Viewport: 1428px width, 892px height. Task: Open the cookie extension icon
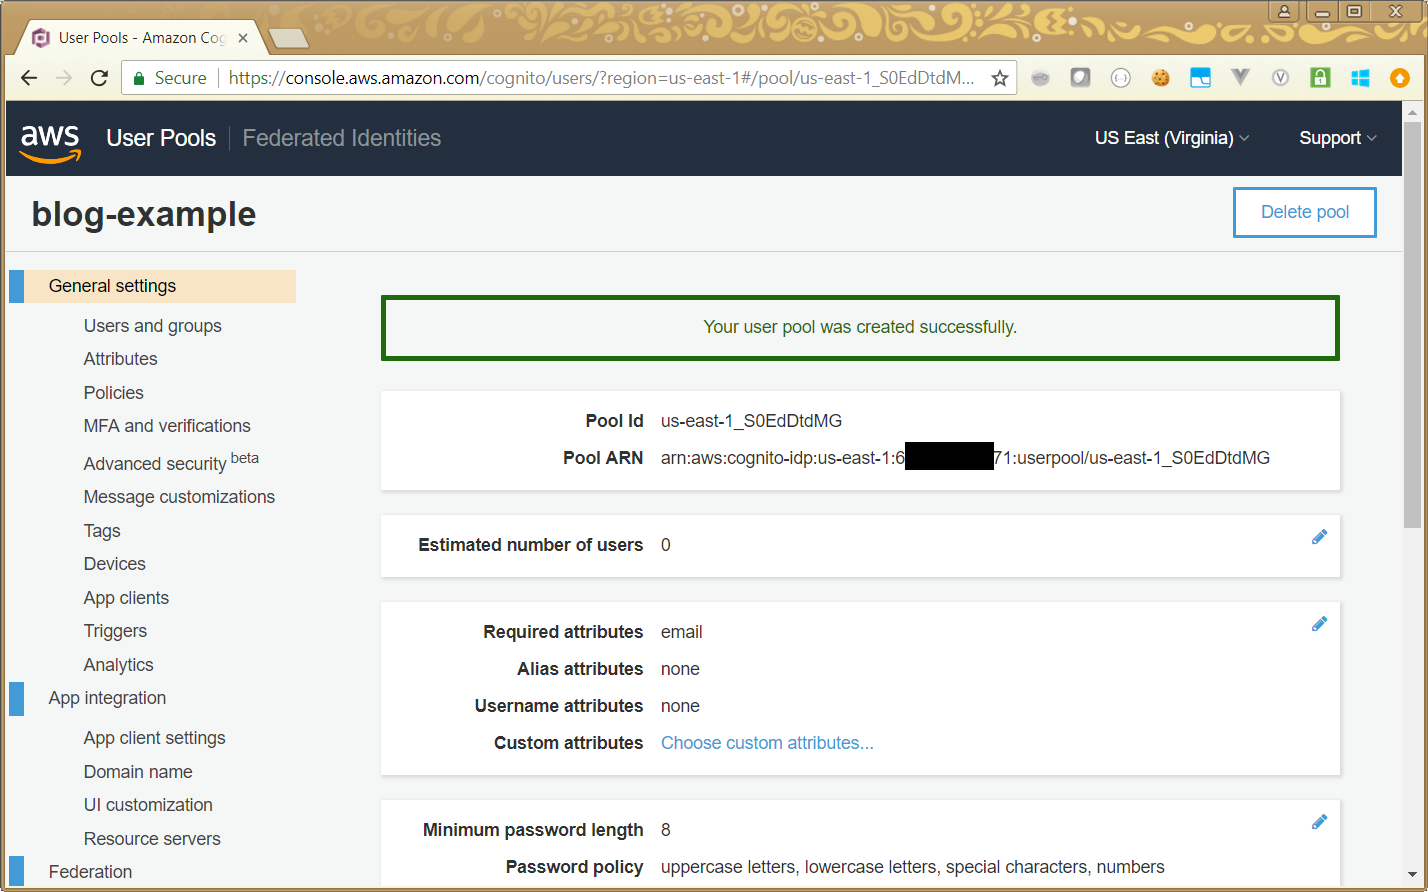(x=1160, y=78)
